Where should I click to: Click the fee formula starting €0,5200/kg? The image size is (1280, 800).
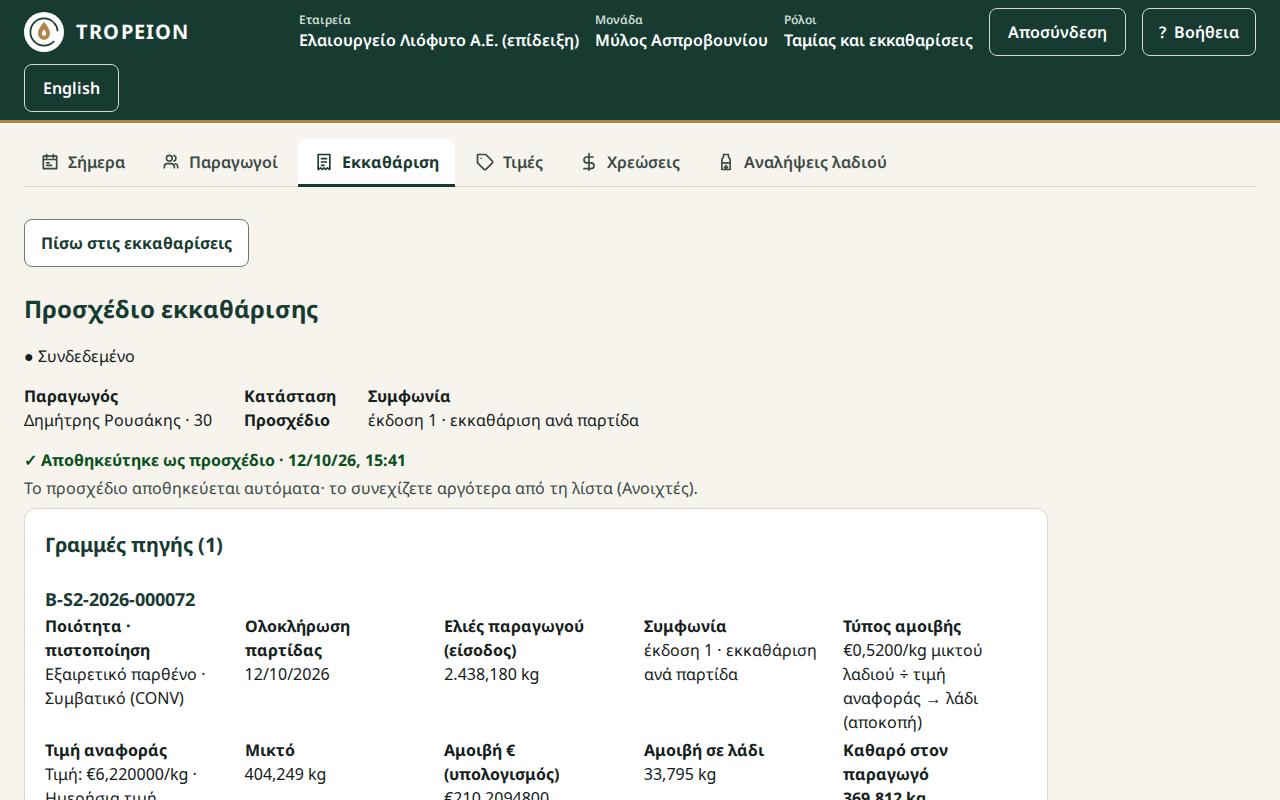pyautogui.click(x=912, y=686)
